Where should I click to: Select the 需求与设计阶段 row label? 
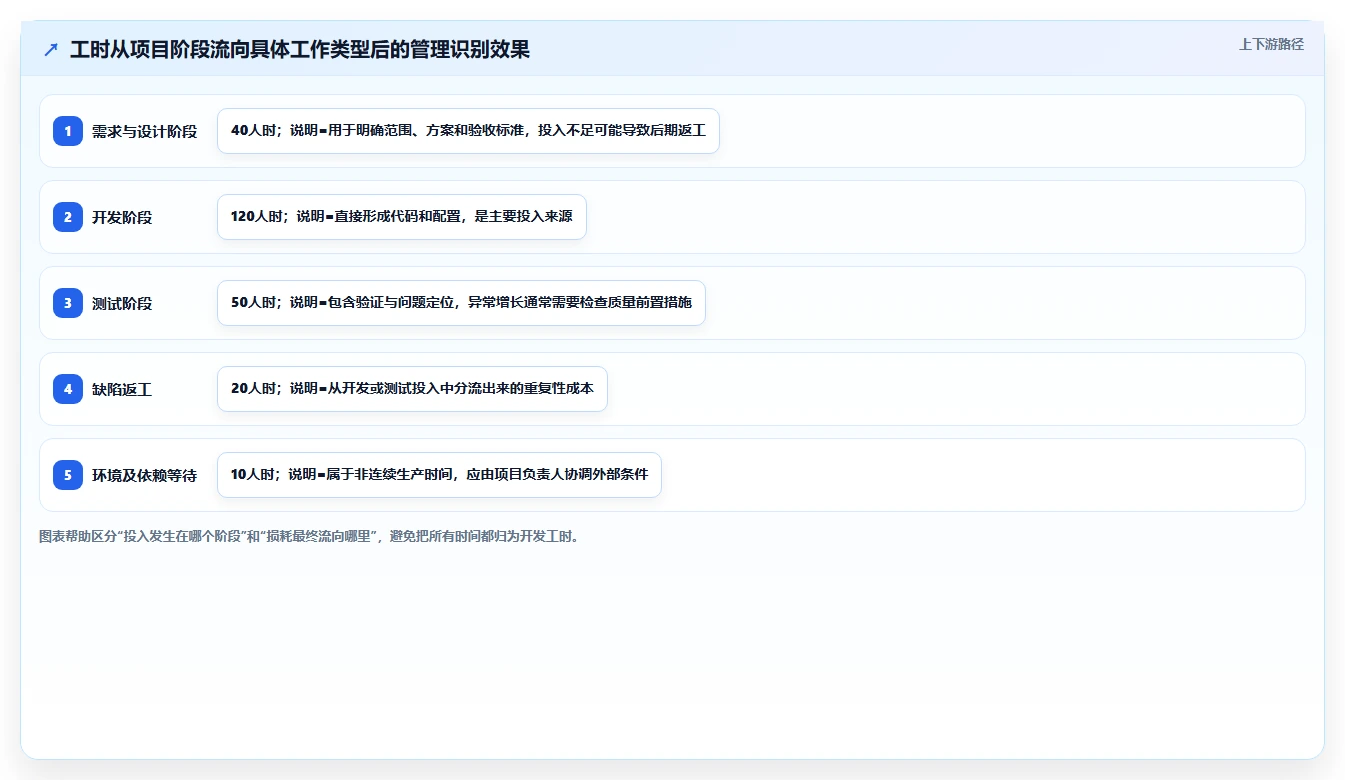(x=145, y=131)
